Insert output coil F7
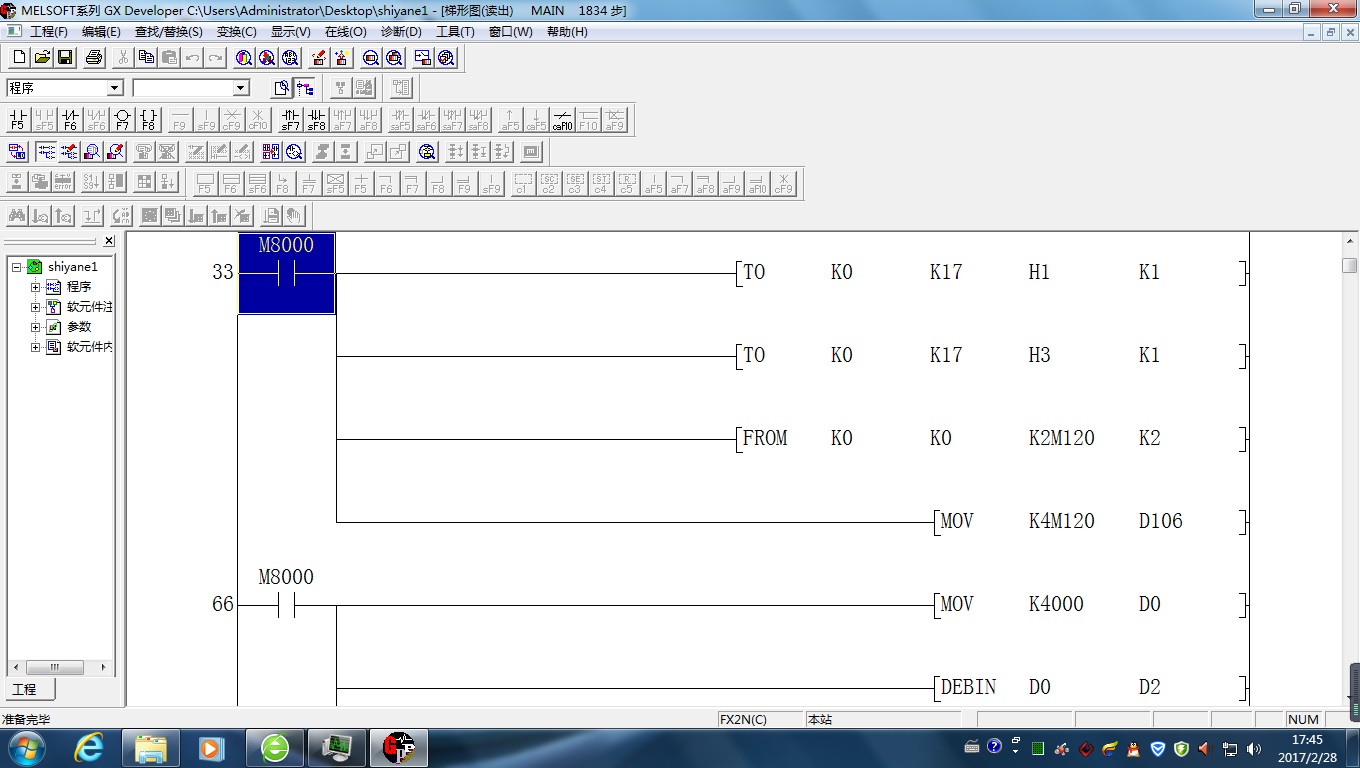Image resolution: width=1360 pixels, height=768 pixels. pyautogui.click(x=122, y=120)
